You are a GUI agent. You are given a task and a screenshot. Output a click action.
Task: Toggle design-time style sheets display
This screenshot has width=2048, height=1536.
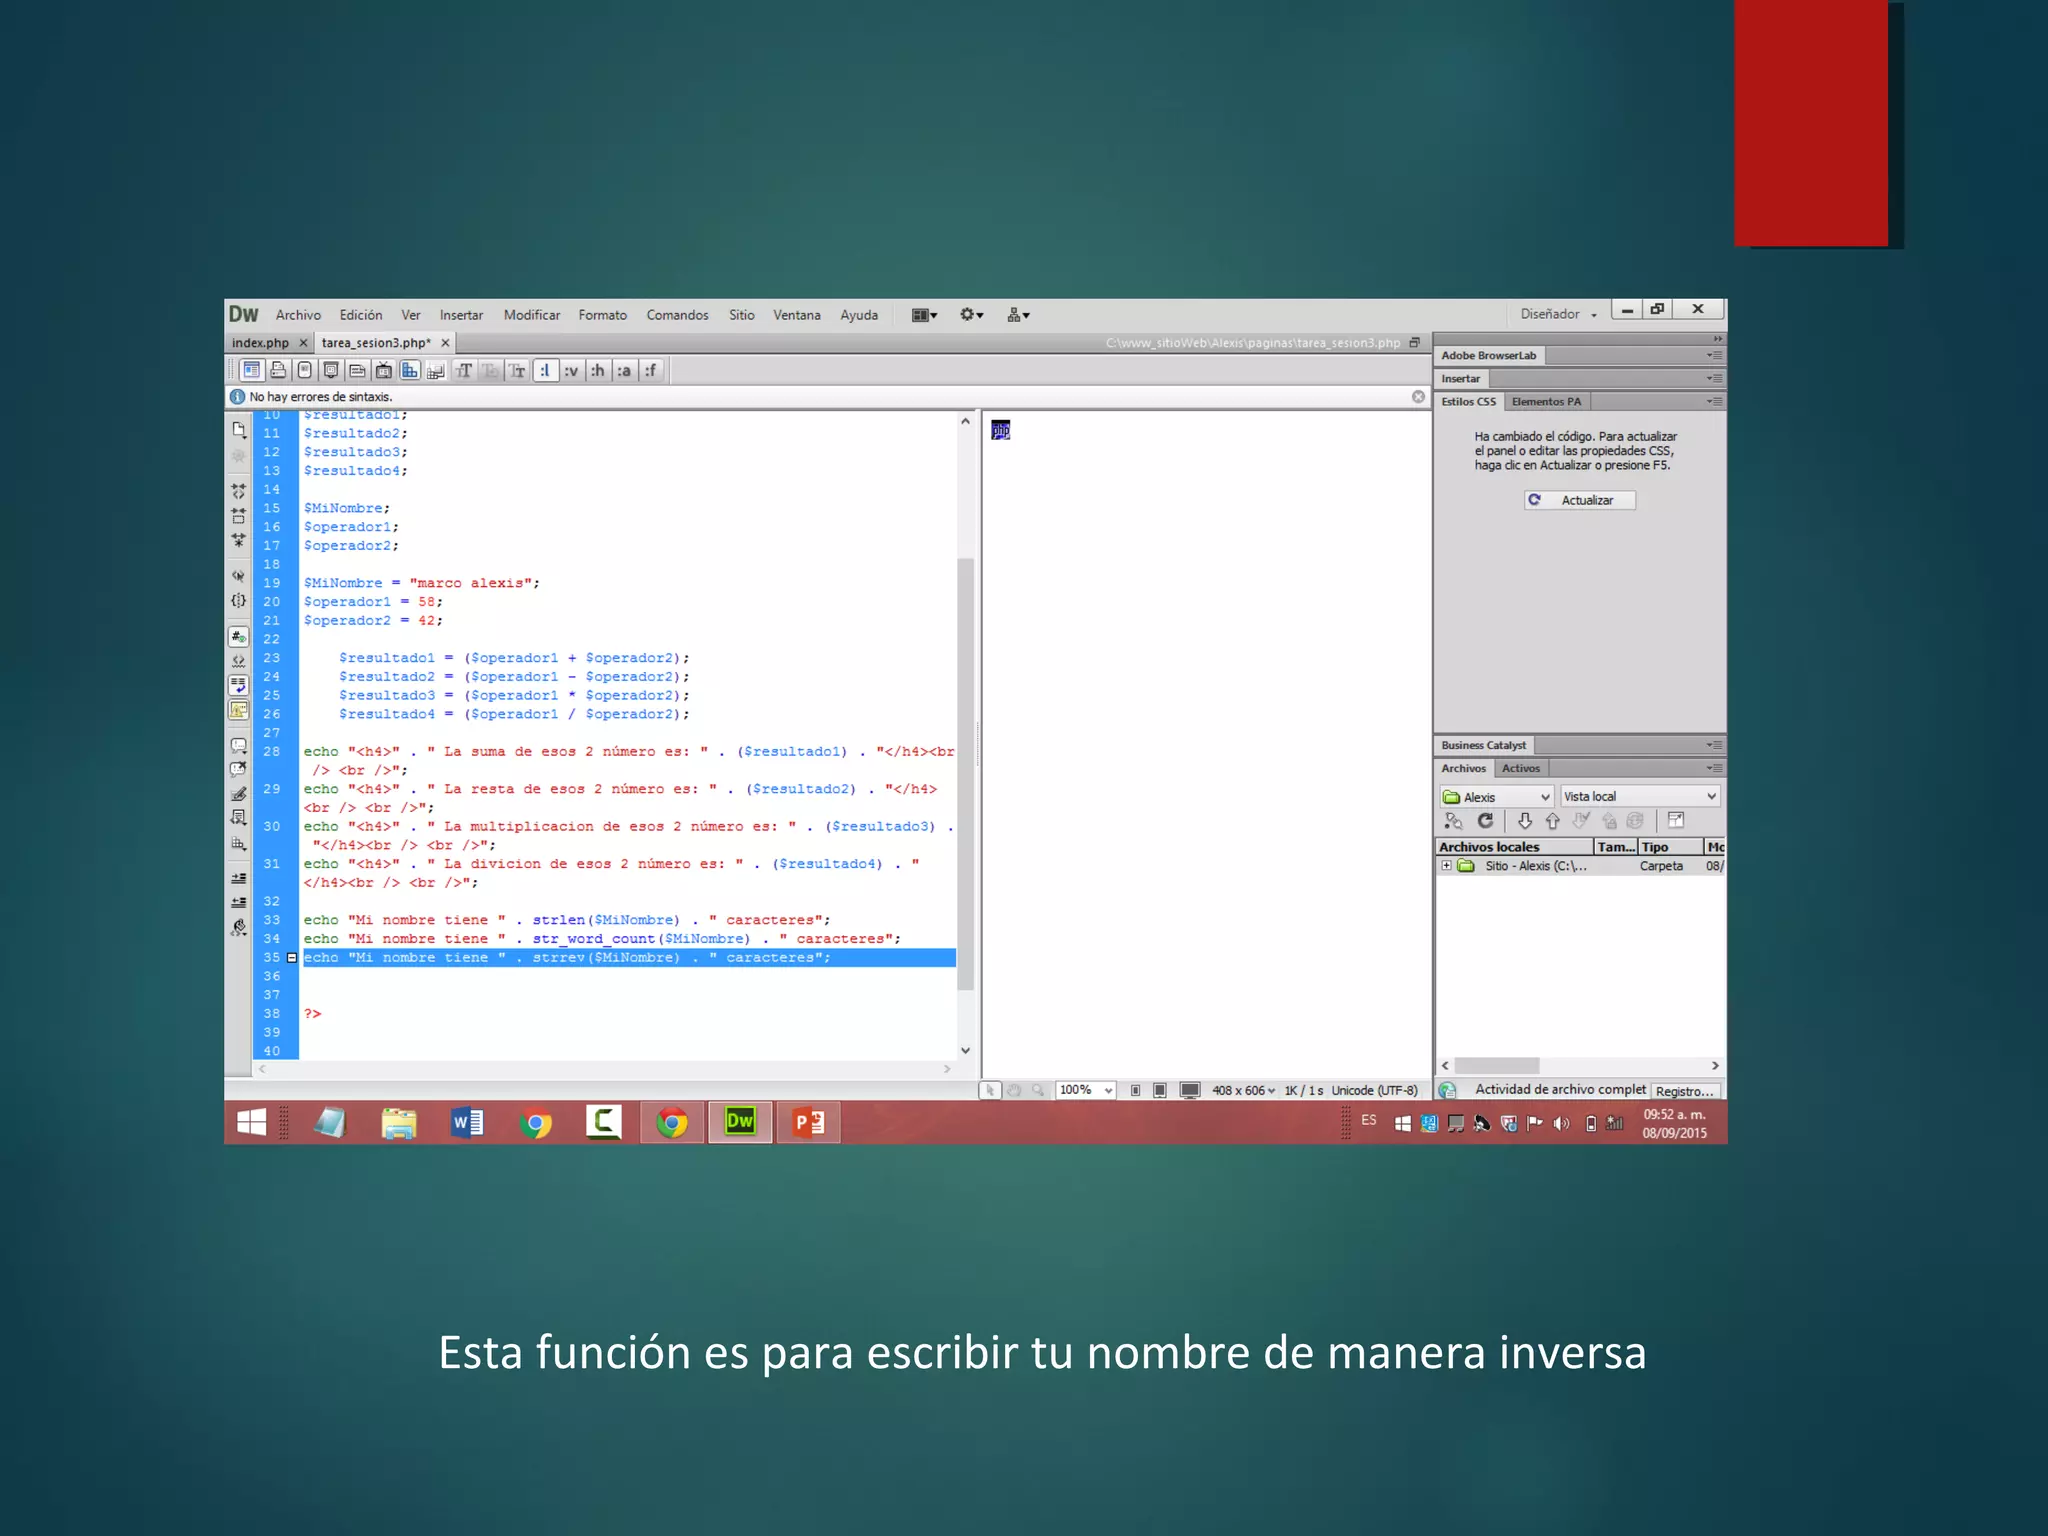(436, 371)
